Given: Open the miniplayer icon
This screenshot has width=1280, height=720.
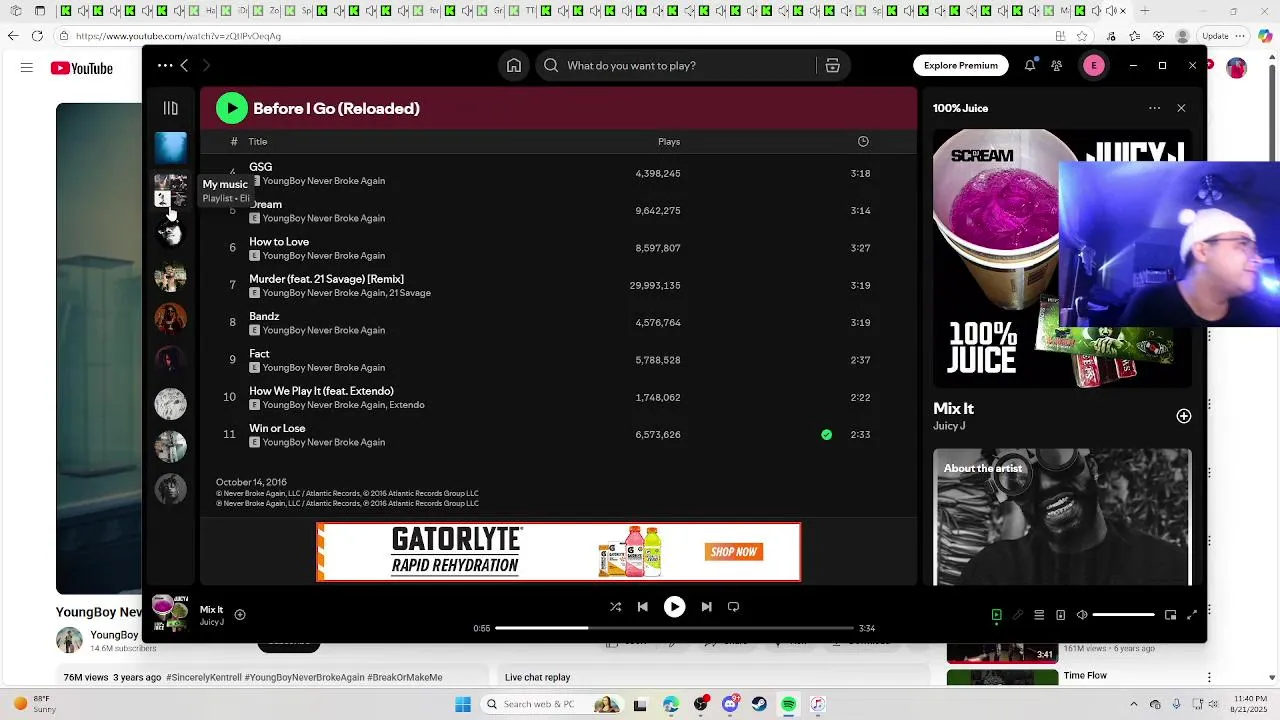Looking at the screenshot, I should tap(1170, 615).
